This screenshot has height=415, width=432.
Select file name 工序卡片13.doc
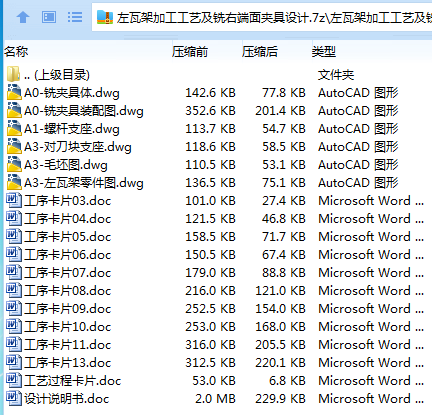pos(68,363)
